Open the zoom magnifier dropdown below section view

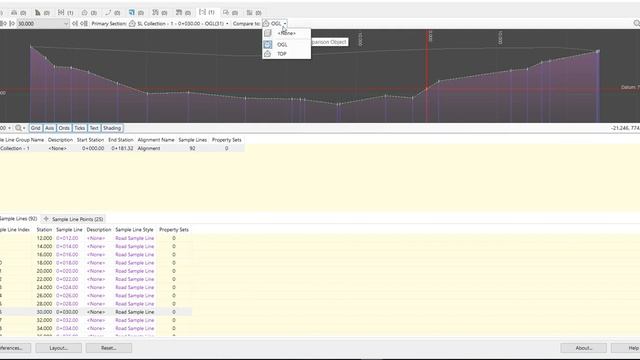[20, 128]
